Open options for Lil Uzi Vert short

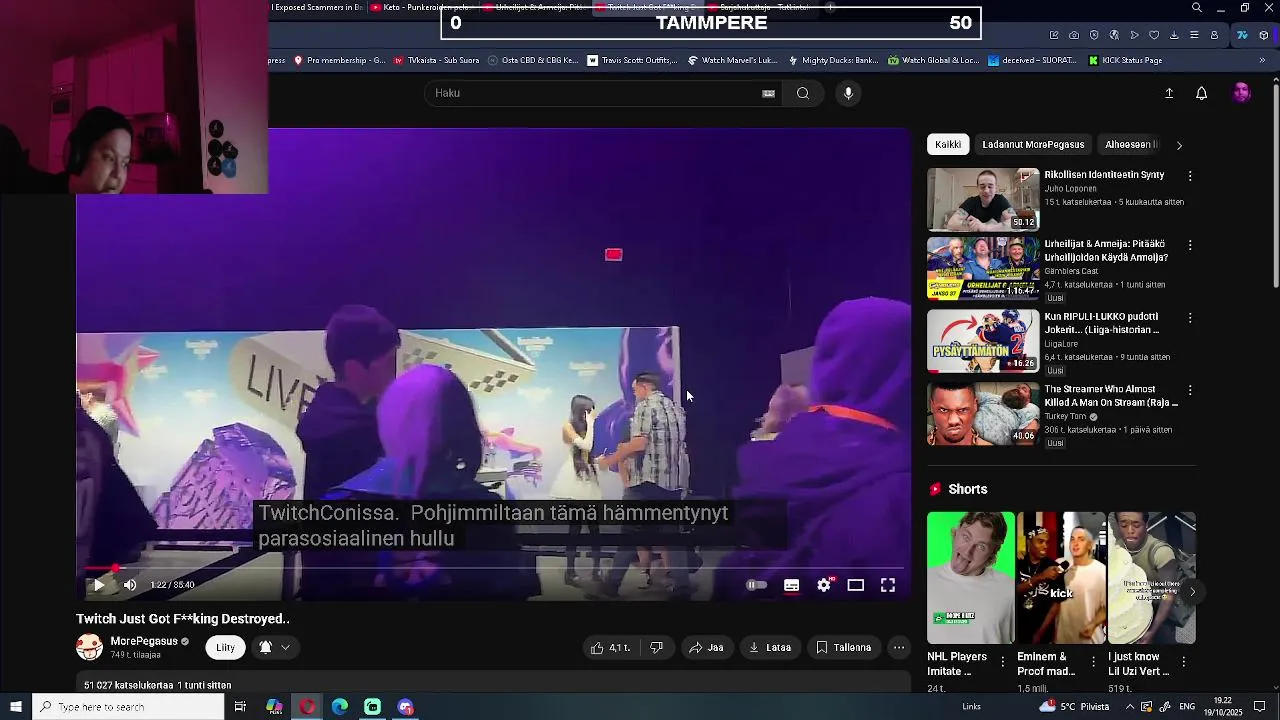point(1184,662)
